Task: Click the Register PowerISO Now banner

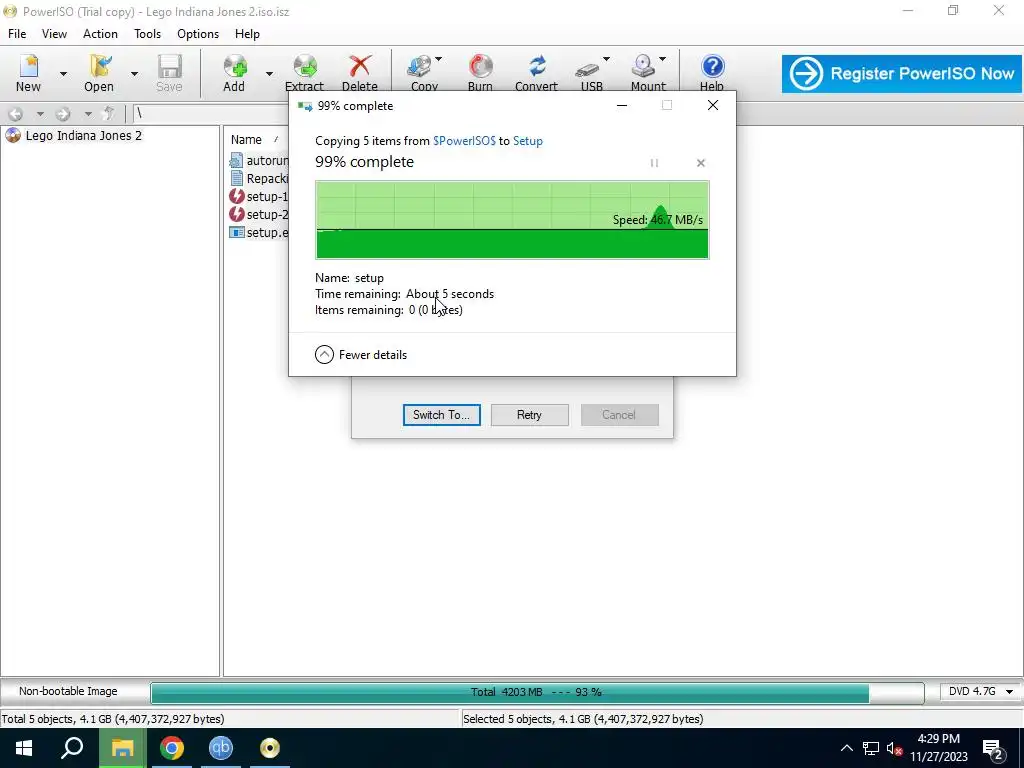Action: 902,73
